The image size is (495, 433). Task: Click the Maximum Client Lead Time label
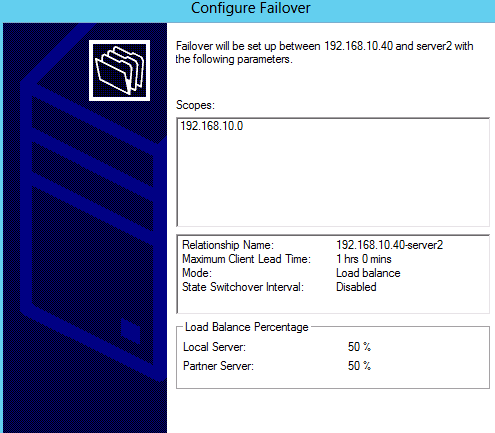tap(246, 259)
